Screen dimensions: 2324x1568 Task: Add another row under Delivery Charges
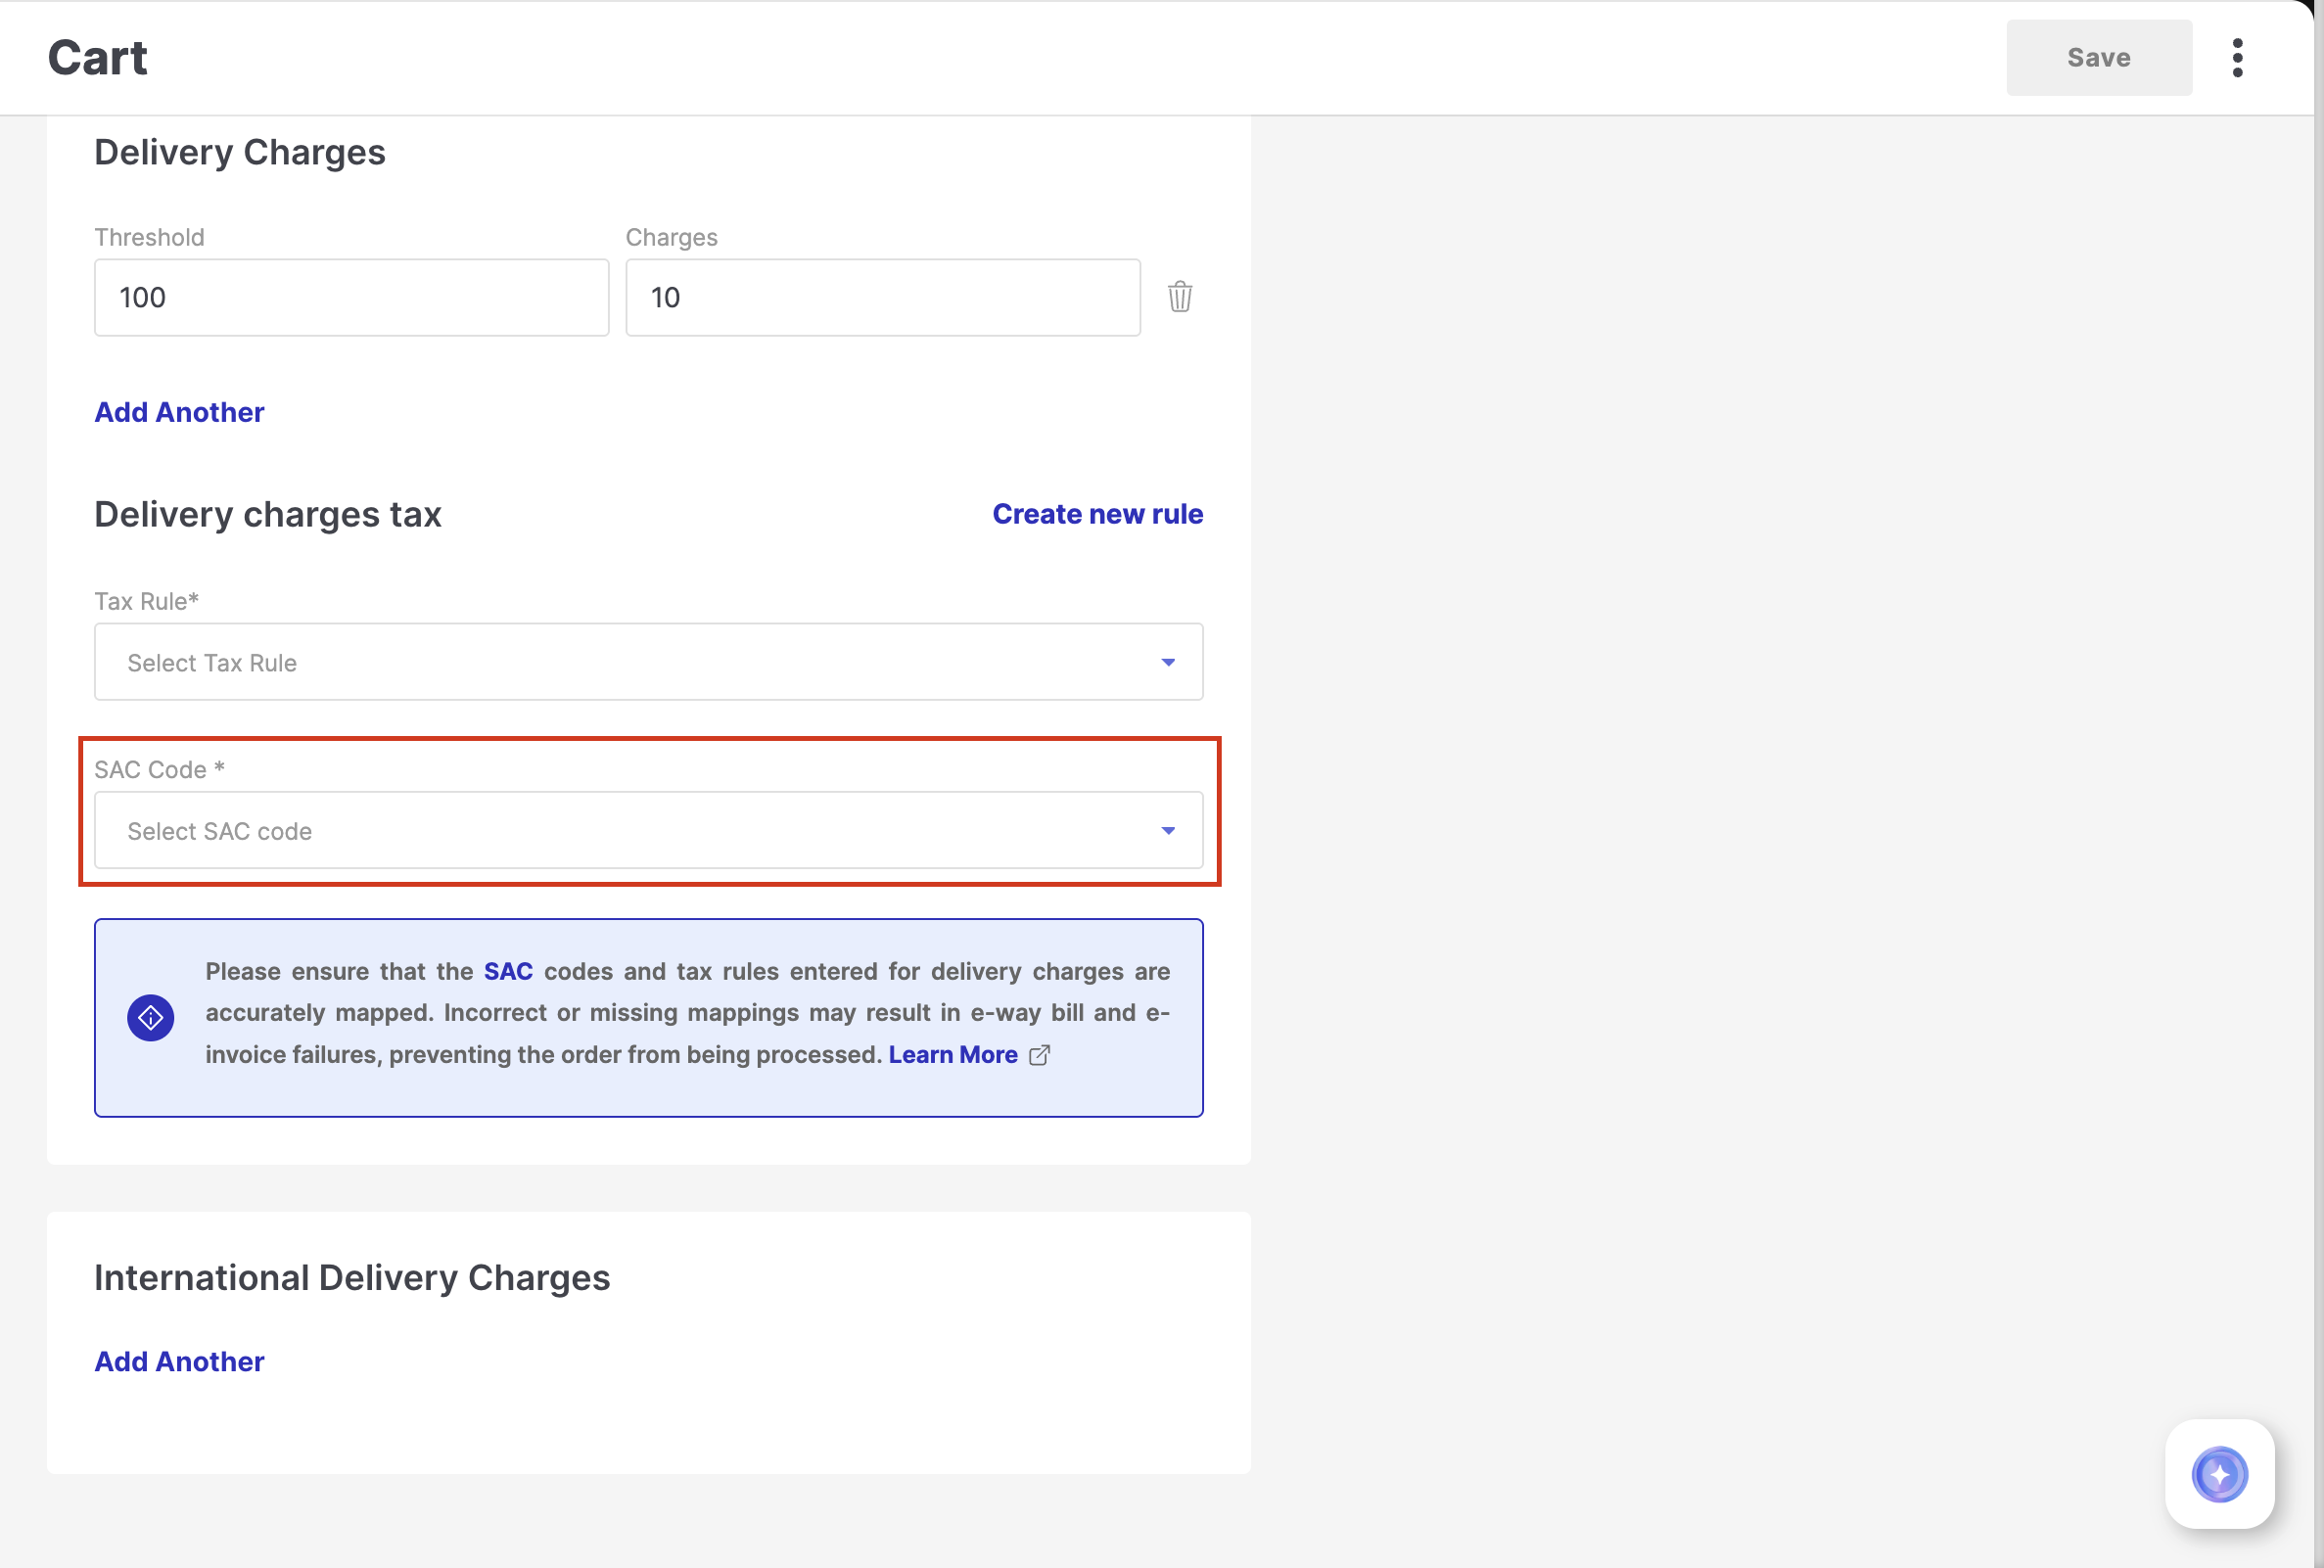click(x=179, y=412)
